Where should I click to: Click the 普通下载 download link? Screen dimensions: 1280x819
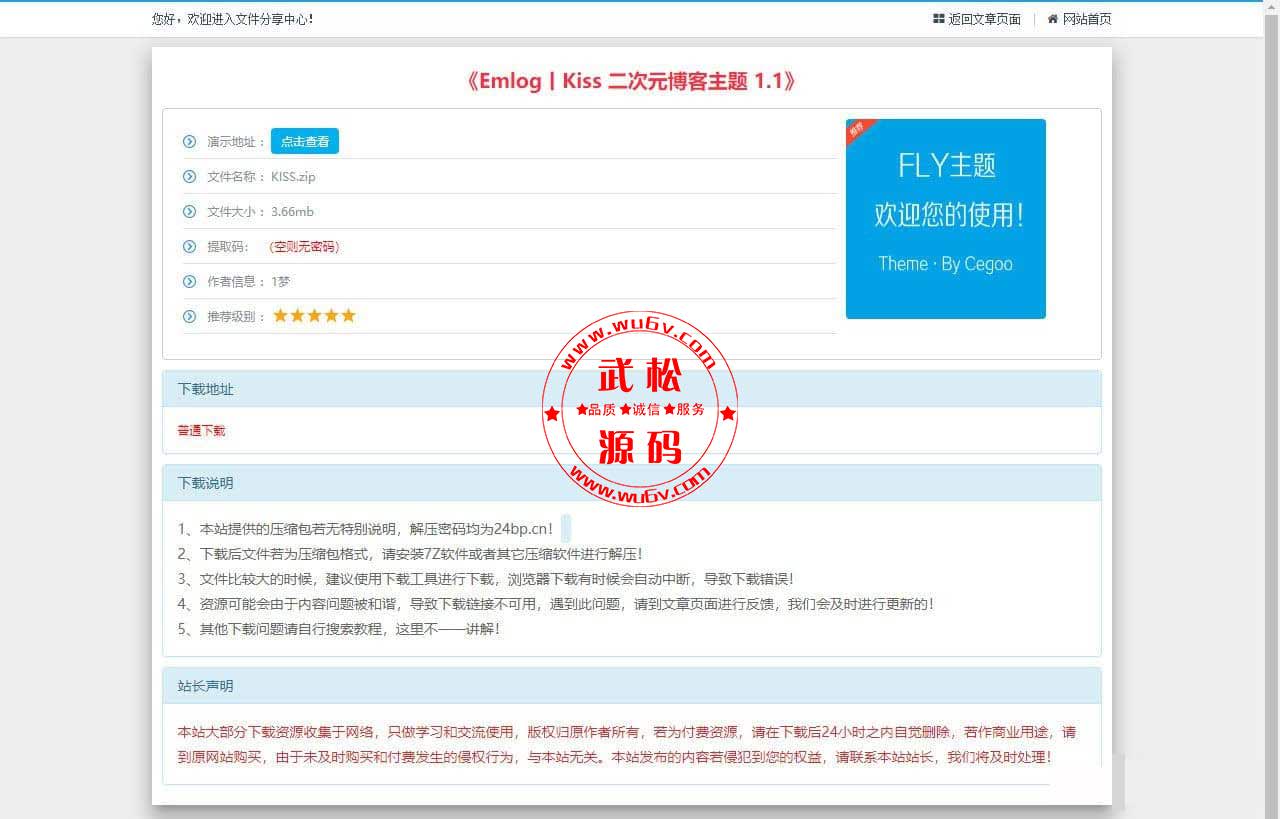click(x=202, y=430)
